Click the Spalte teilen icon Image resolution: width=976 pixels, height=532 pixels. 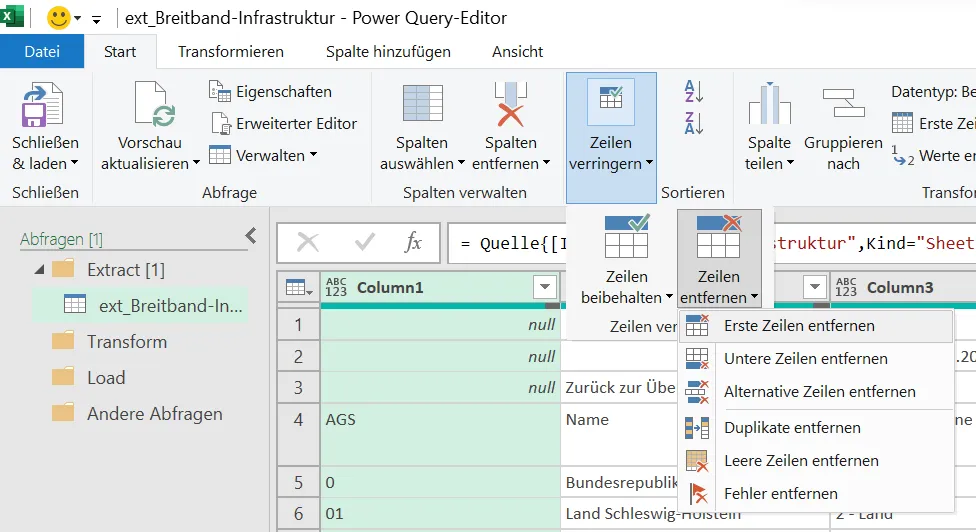(769, 103)
